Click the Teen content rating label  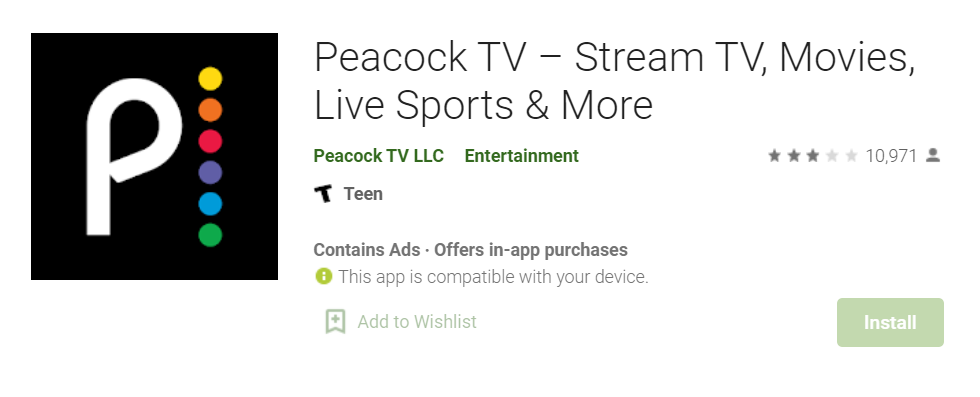click(363, 194)
